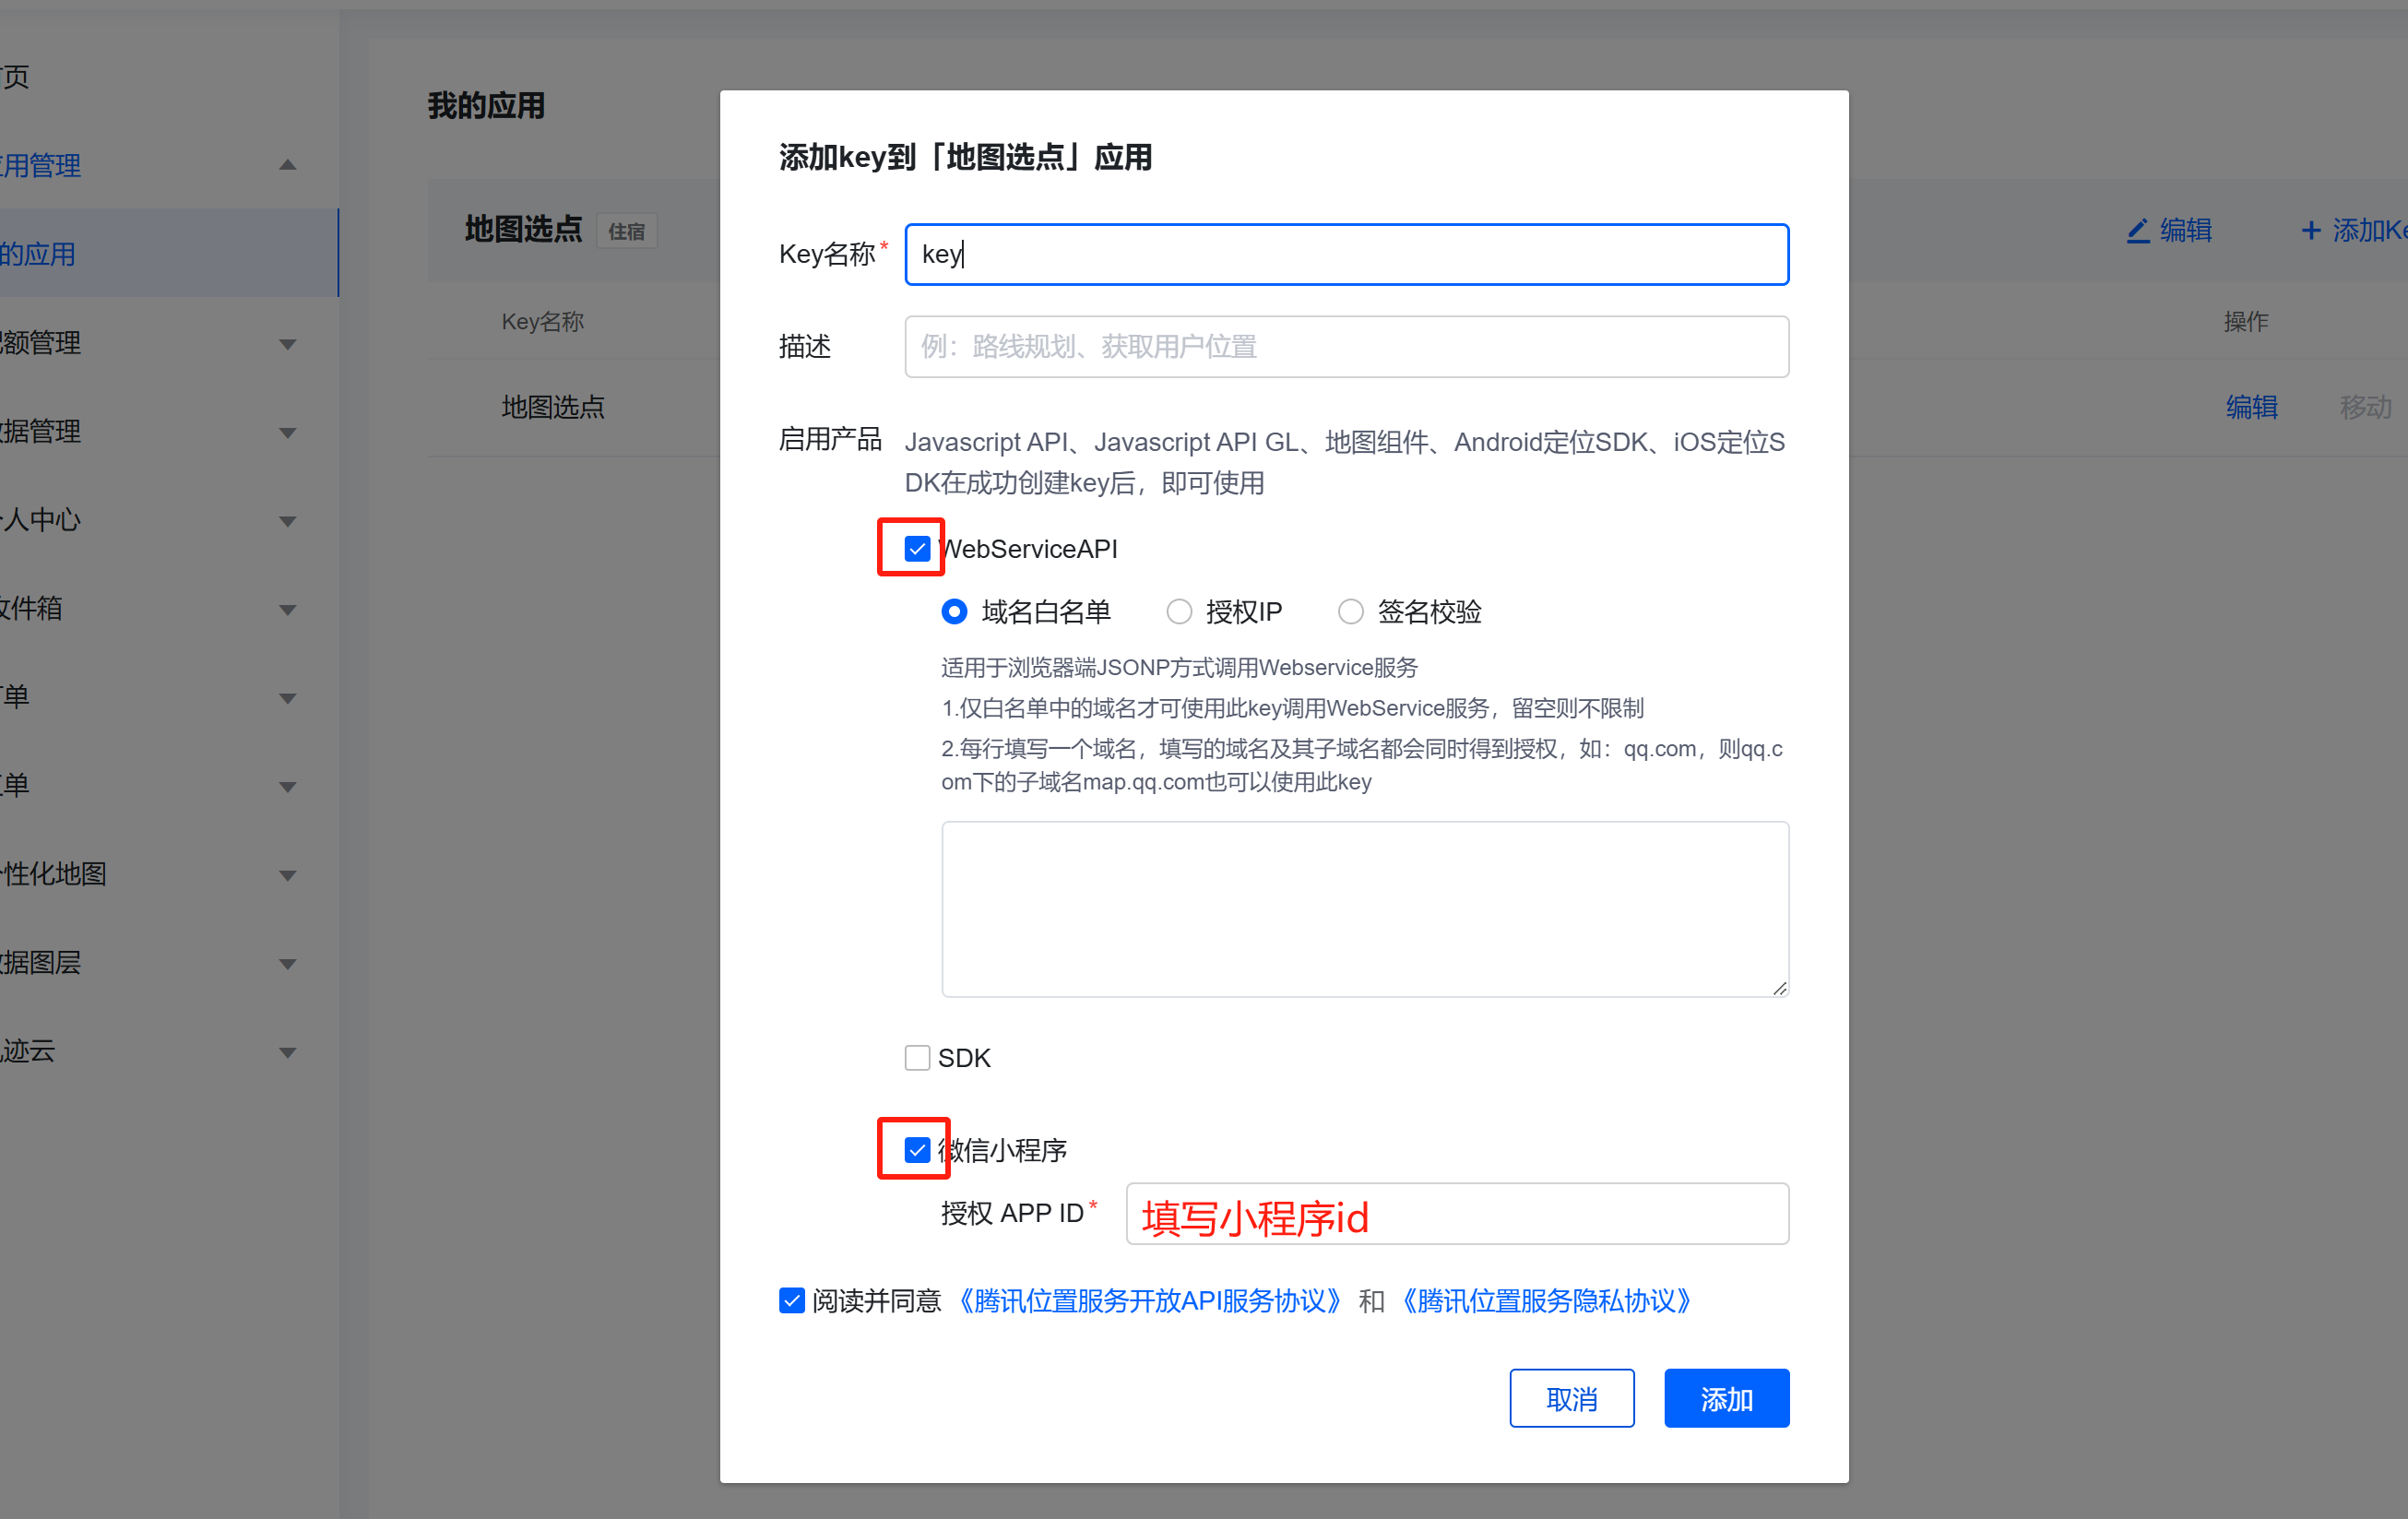Image resolution: width=2408 pixels, height=1519 pixels.
Task: Open the 编辑 link in the 地图选点 row
Action: point(2251,407)
